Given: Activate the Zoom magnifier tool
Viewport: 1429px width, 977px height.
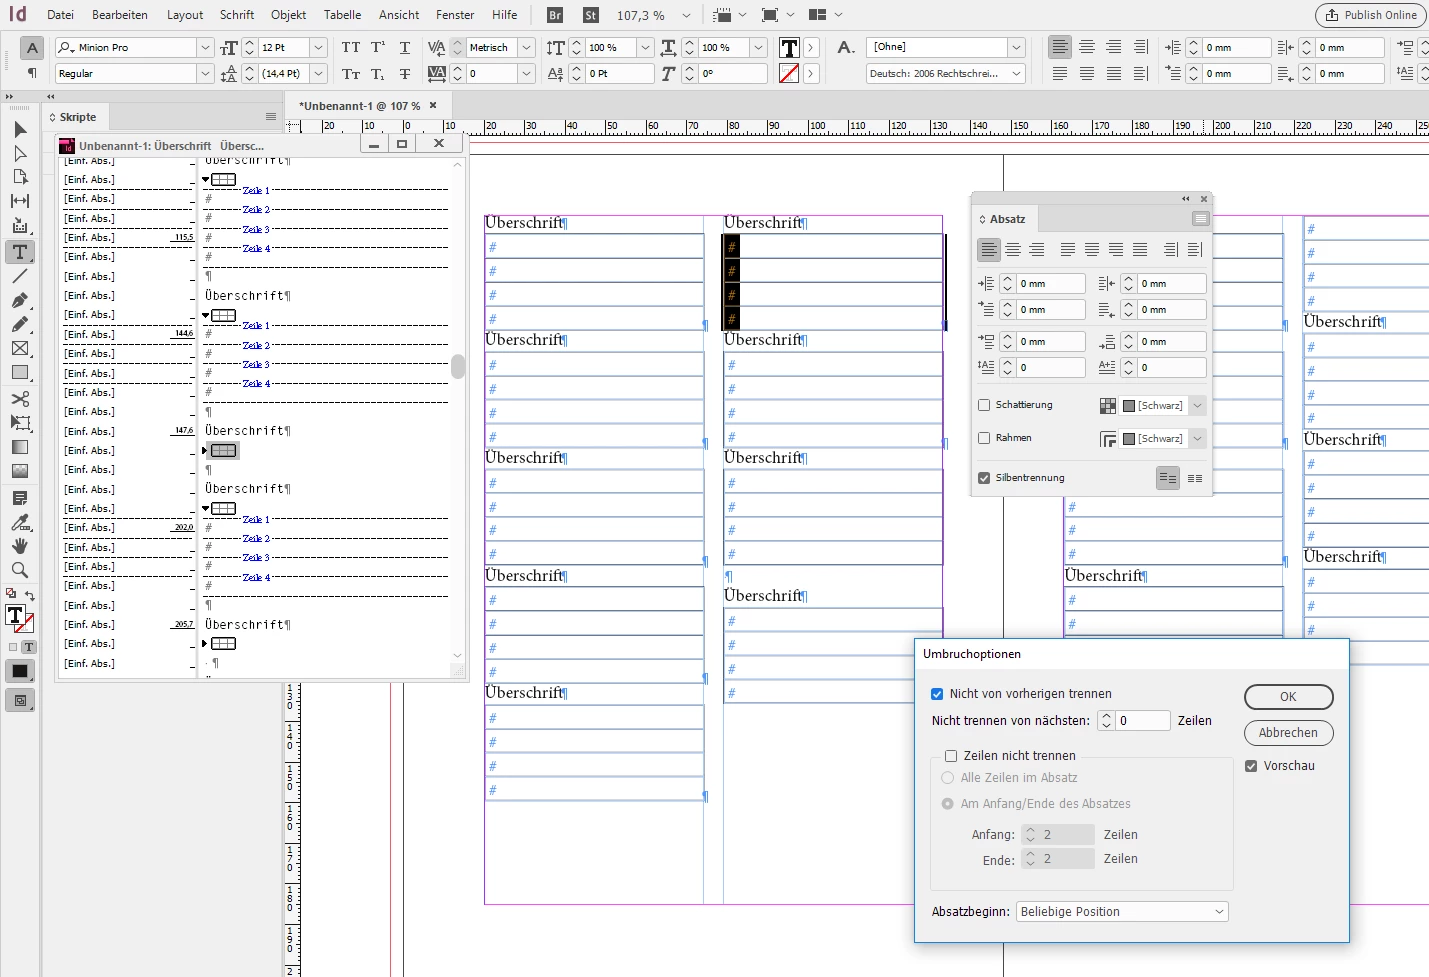Looking at the screenshot, I should [20, 570].
